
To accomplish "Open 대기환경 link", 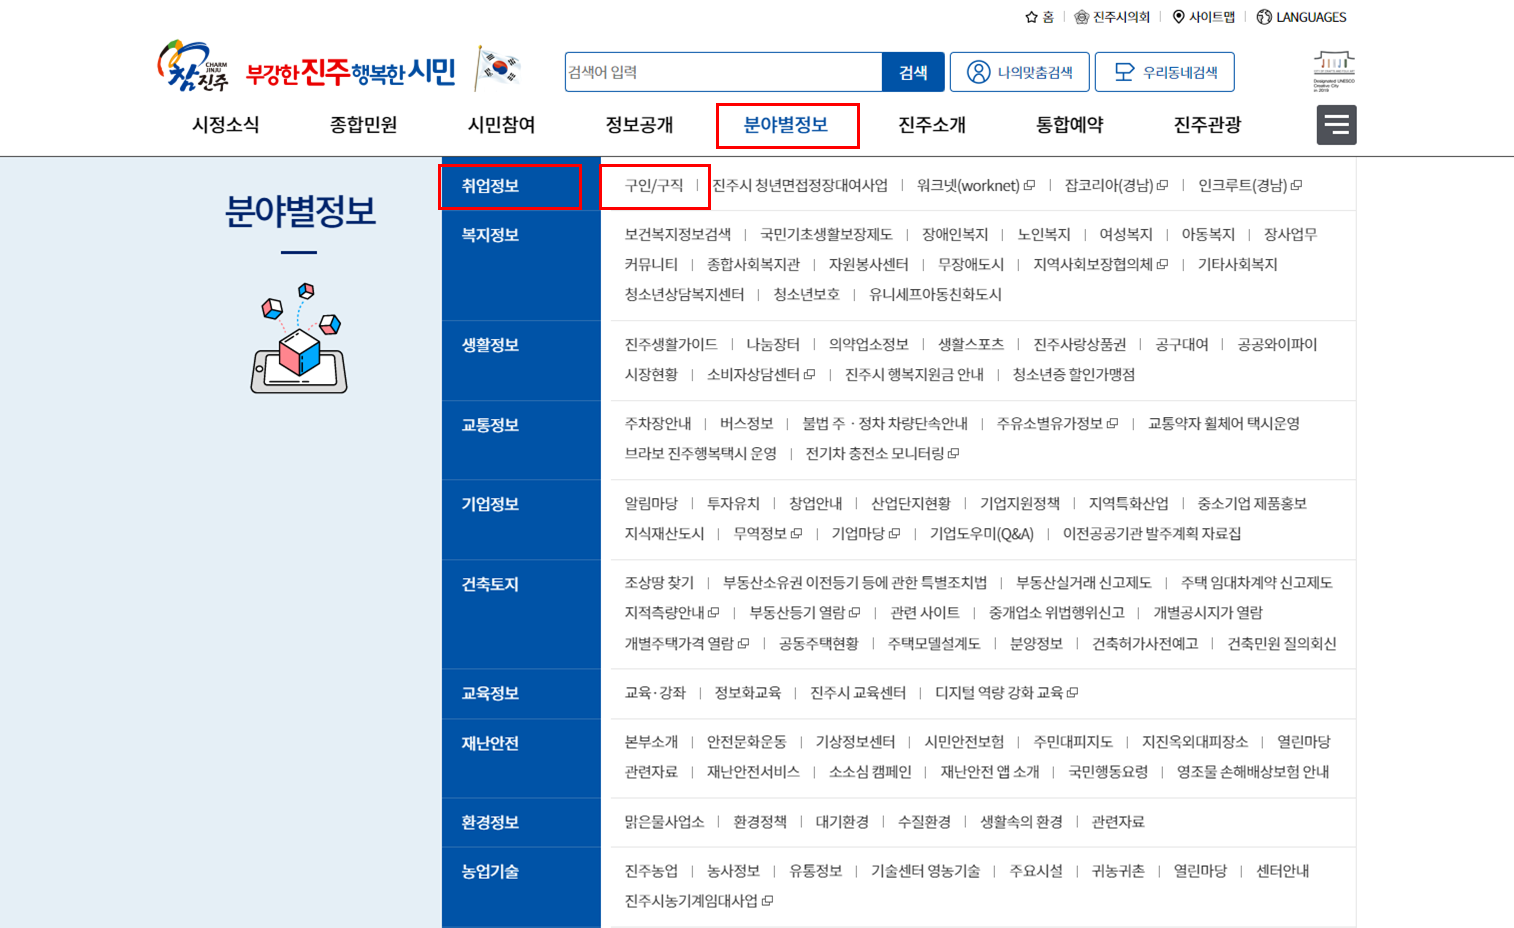I will 842,821.
